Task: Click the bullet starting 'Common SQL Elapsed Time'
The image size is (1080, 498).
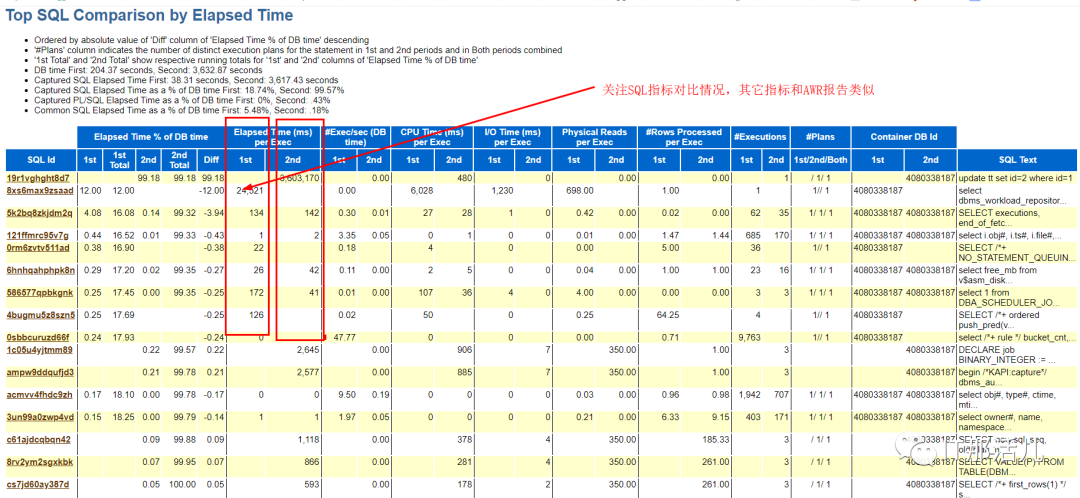Action: [181, 110]
